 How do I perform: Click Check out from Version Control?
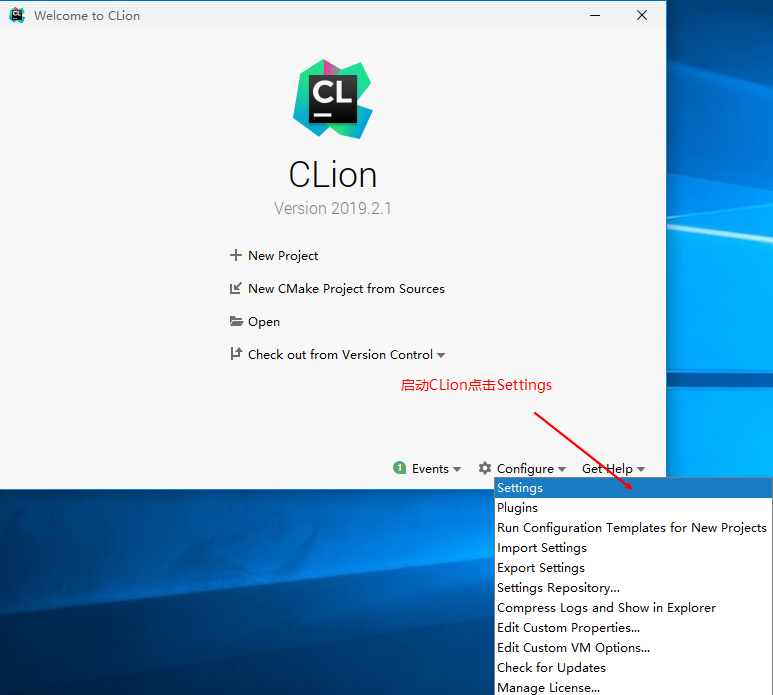click(340, 355)
